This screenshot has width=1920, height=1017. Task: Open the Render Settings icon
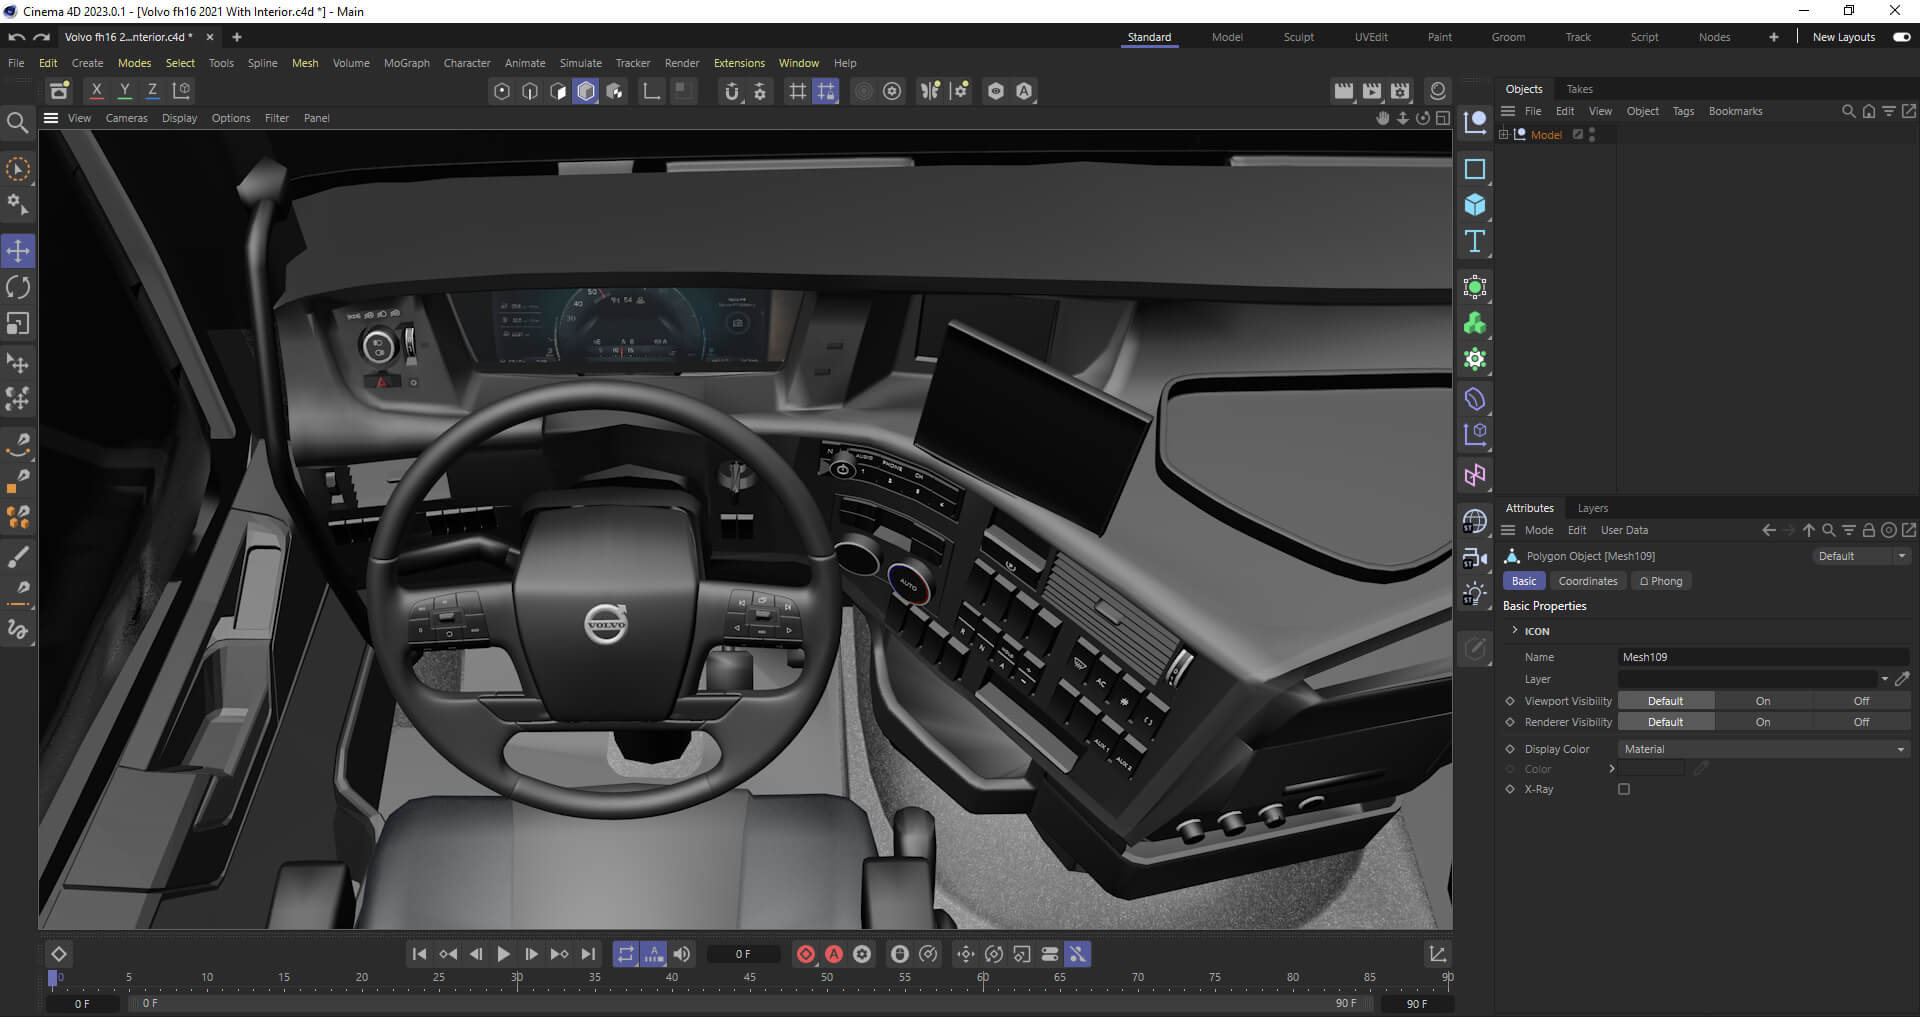[1400, 91]
